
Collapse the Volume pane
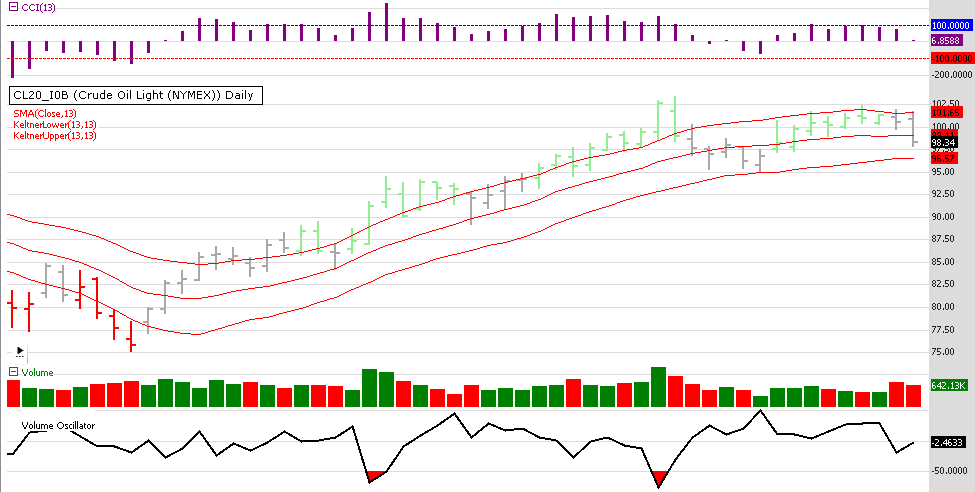point(13,372)
